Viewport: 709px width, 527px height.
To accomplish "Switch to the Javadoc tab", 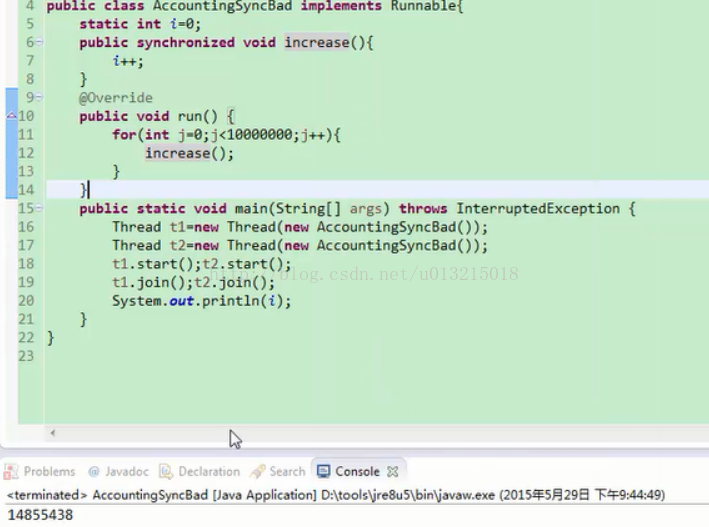I will coord(118,471).
